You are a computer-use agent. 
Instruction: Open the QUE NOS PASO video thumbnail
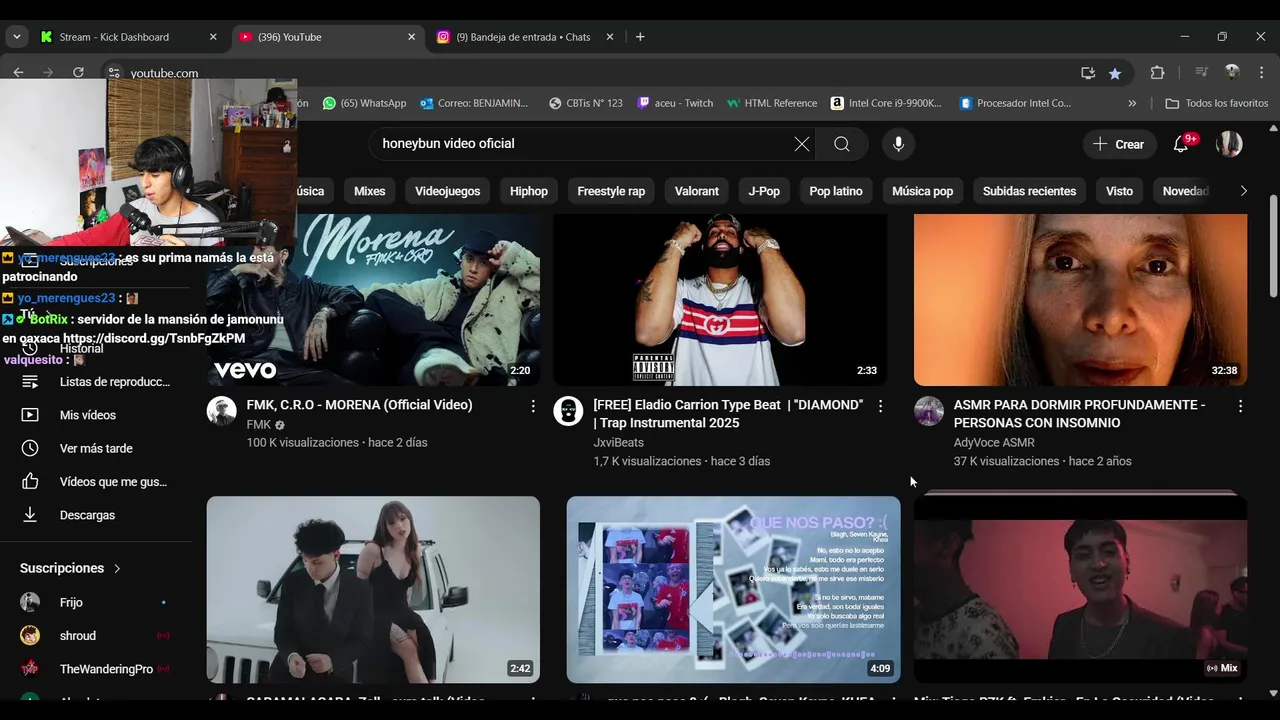click(733, 590)
